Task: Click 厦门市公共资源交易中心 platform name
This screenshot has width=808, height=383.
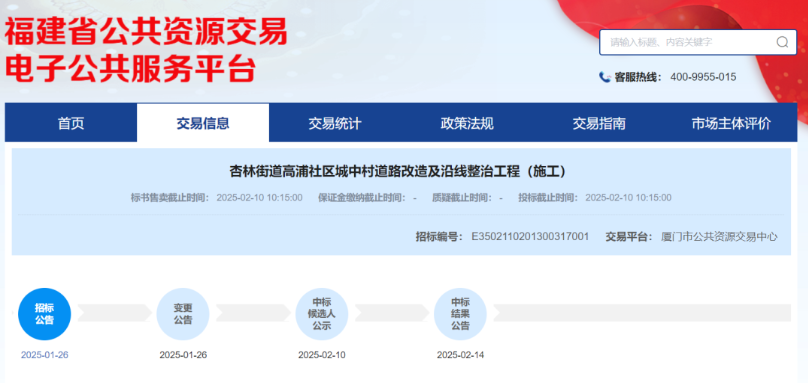Action: click(719, 237)
